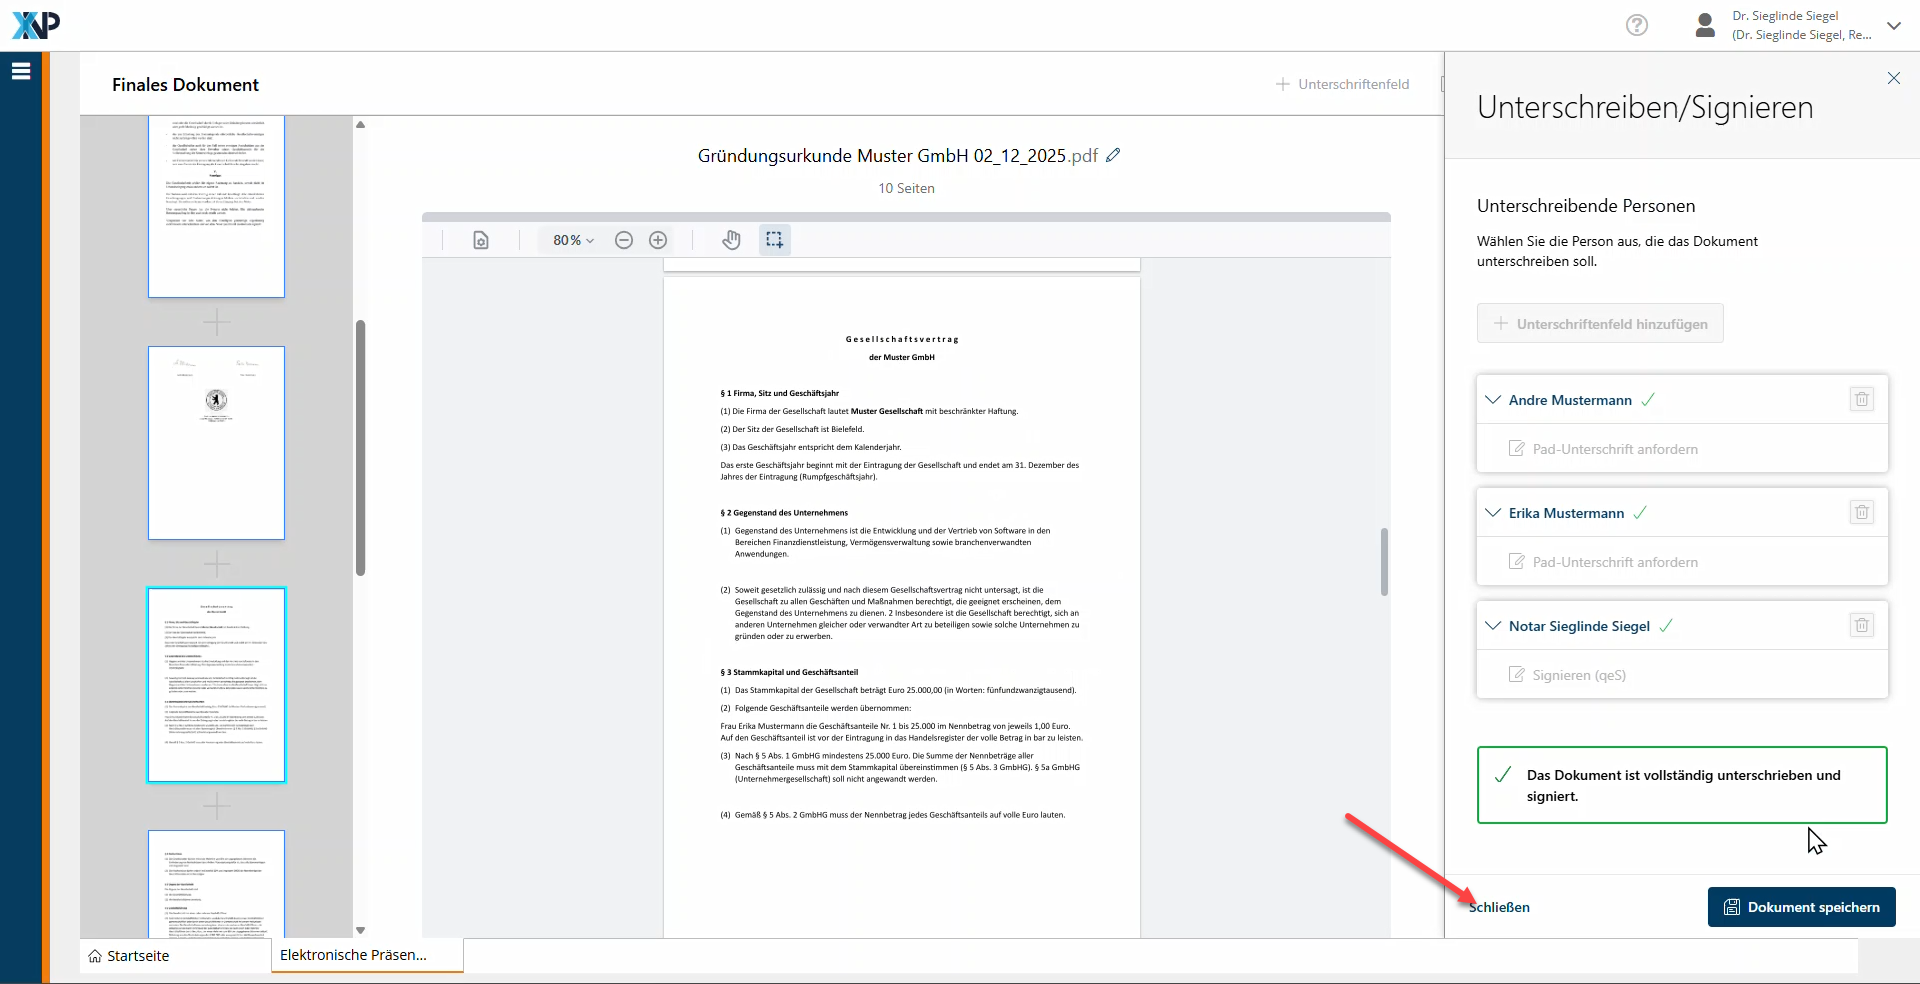The image size is (1920, 984).
Task: Switch to the Startseite tab
Action: point(129,956)
